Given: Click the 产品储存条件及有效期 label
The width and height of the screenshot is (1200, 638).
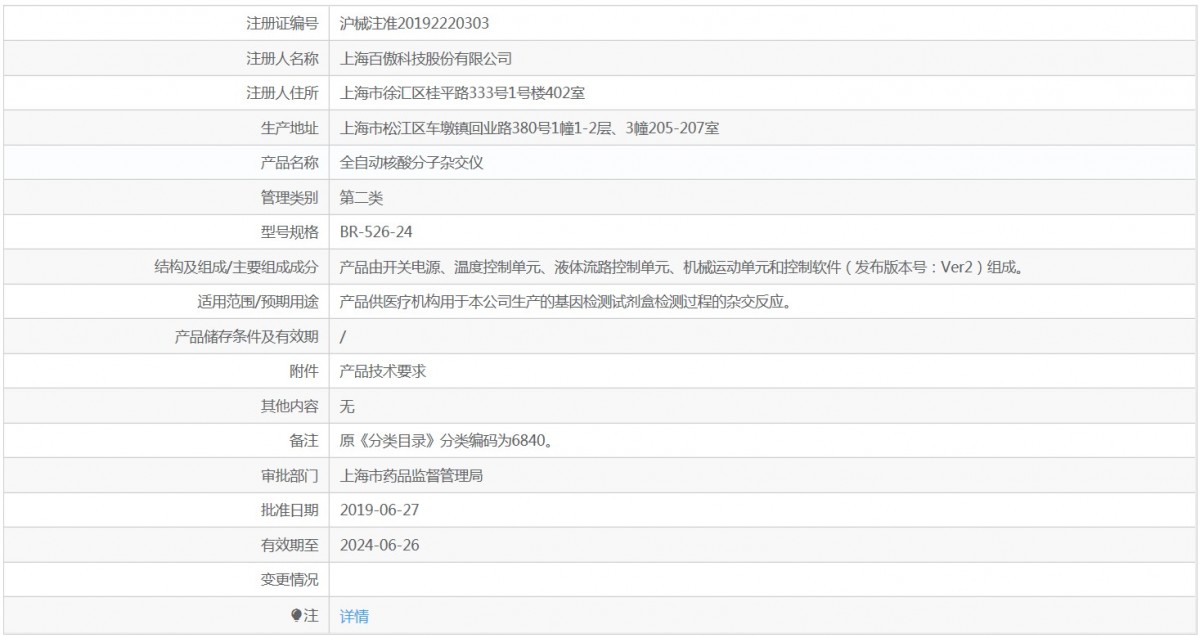Looking at the screenshot, I should click(x=246, y=337).
